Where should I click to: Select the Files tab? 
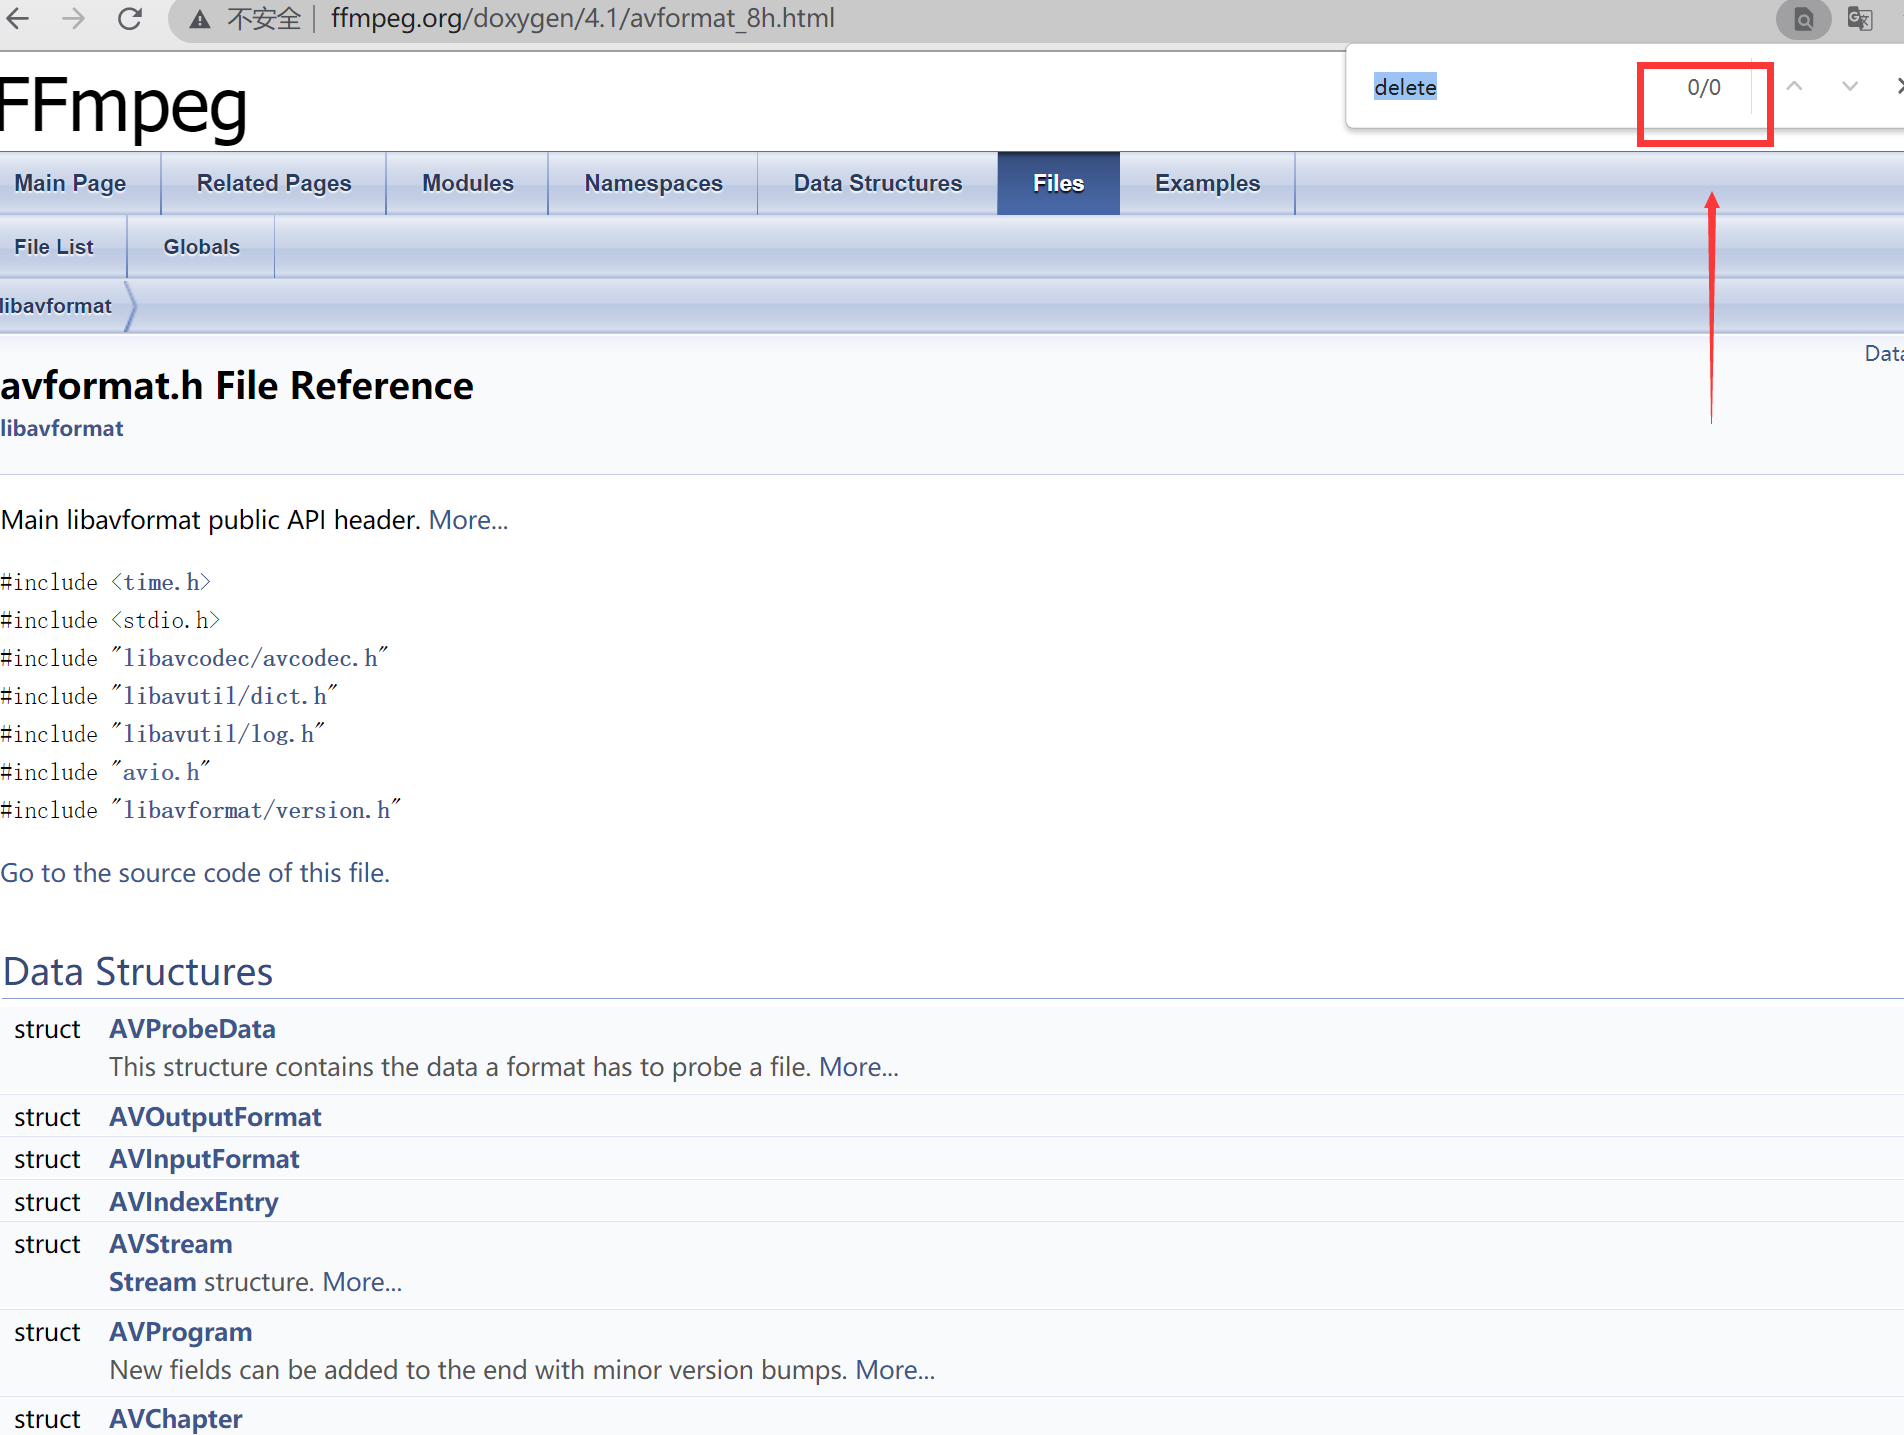coord(1058,183)
